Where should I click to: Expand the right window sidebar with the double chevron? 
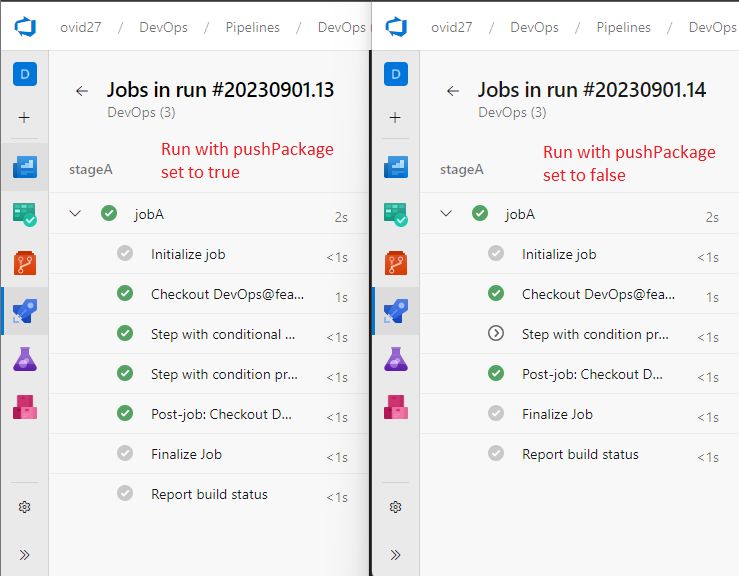click(x=395, y=554)
